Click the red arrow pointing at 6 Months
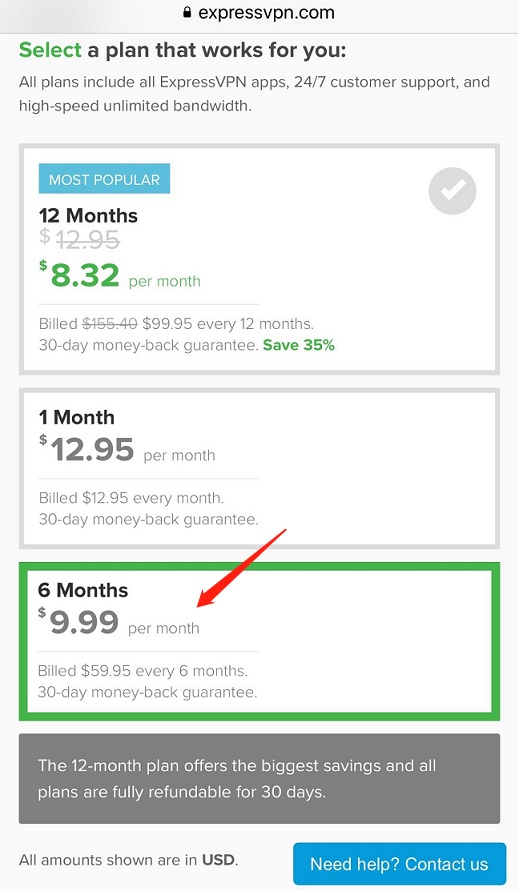The image size is (518, 891). tap(242, 568)
